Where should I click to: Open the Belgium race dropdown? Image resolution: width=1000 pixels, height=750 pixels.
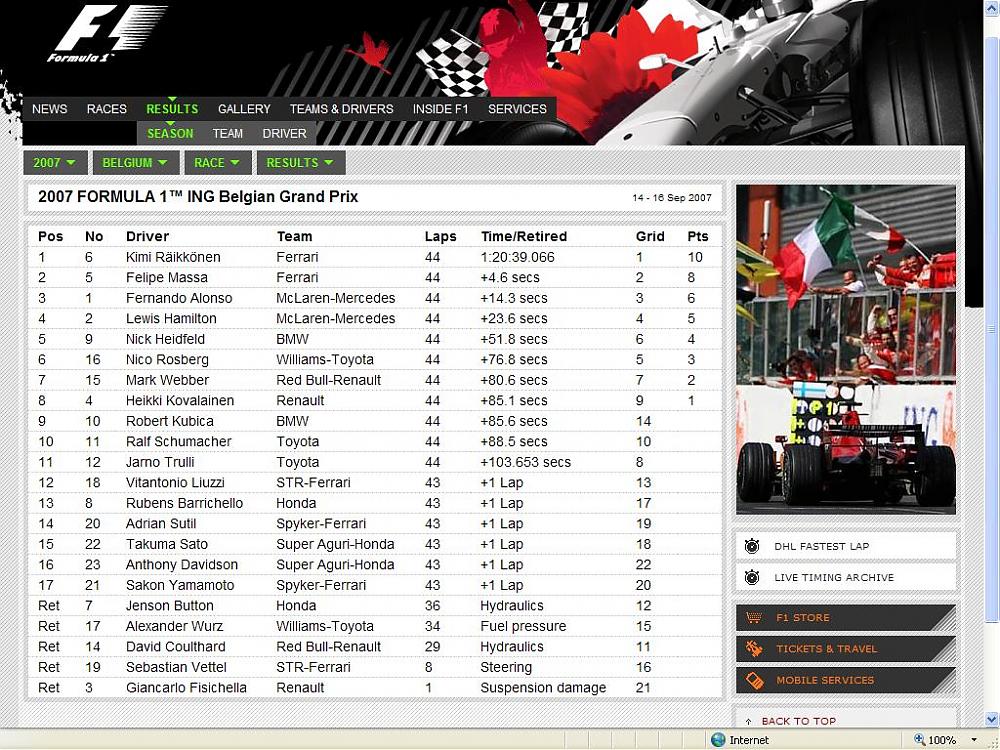(x=135, y=163)
